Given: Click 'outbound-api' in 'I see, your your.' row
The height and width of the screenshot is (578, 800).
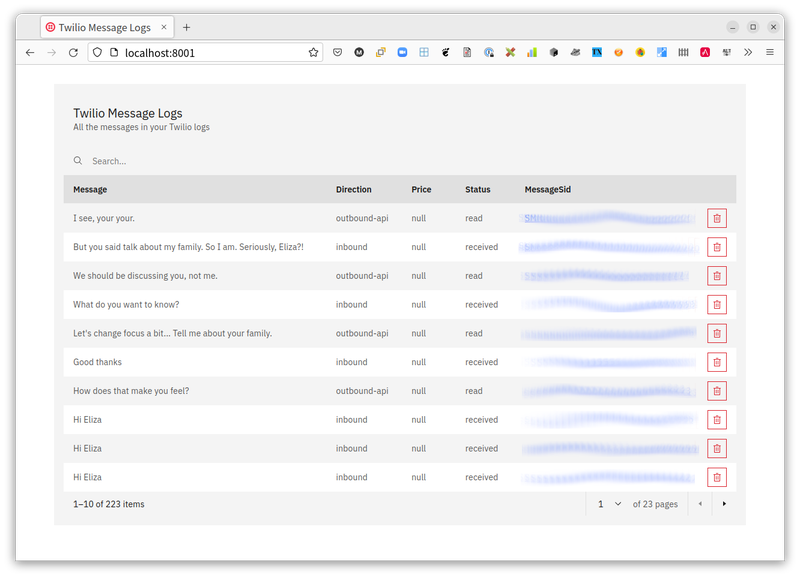Looking at the screenshot, I should coord(362,218).
